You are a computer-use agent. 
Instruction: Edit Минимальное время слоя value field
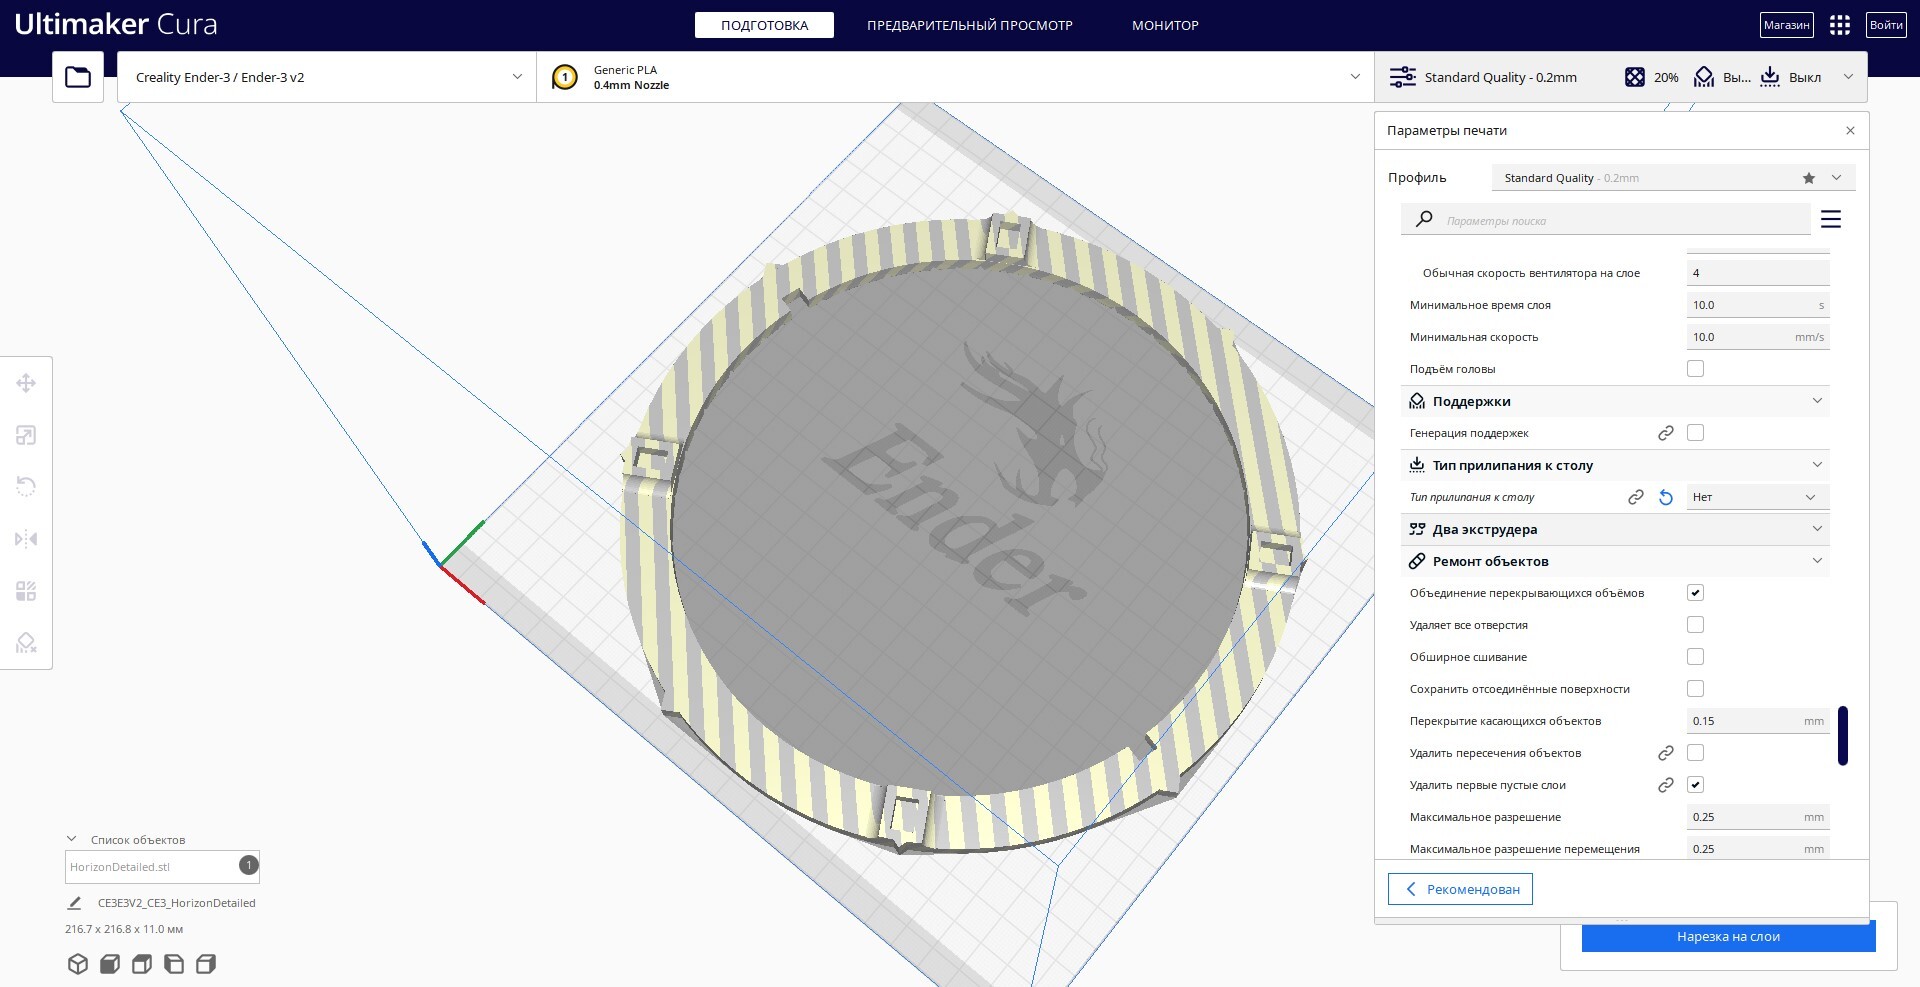click(x=1757, y=305)
